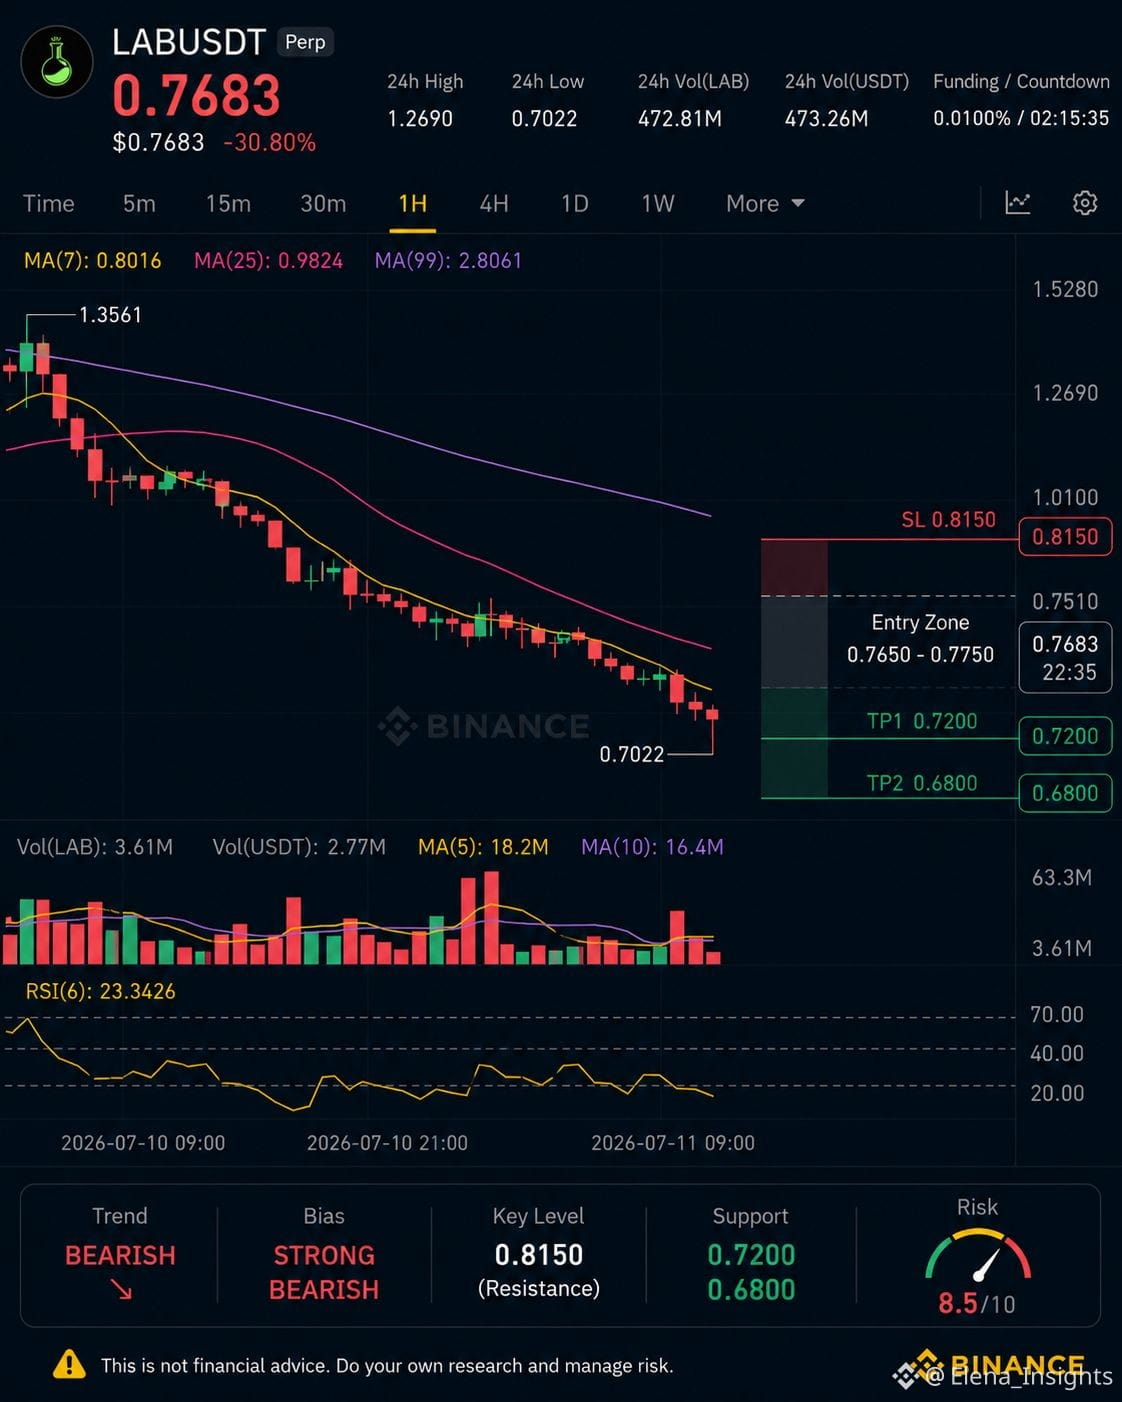Click the RSI 70.00 axis level
The image size is (1122, 1402).
coord(1057,1015)
